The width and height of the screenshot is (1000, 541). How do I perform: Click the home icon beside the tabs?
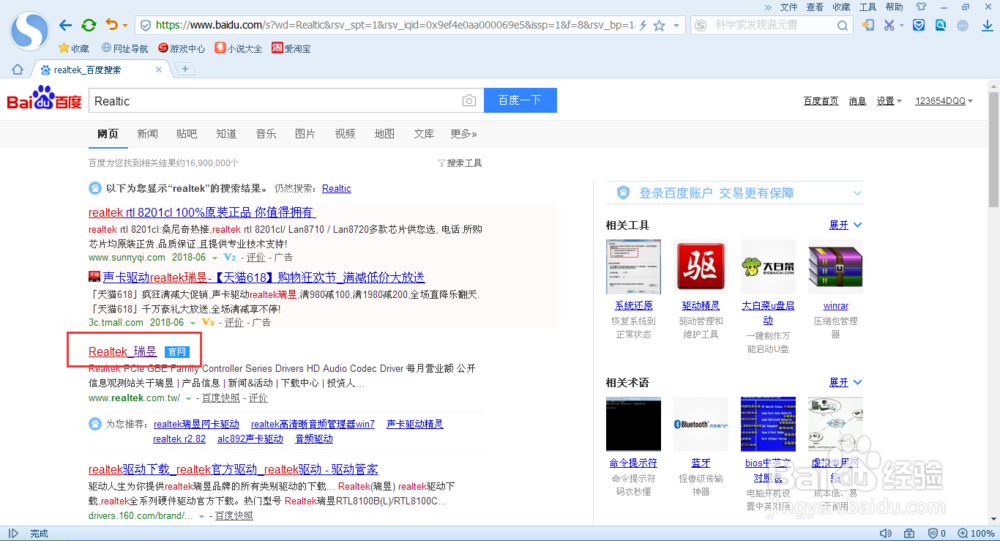coord(18,70)
